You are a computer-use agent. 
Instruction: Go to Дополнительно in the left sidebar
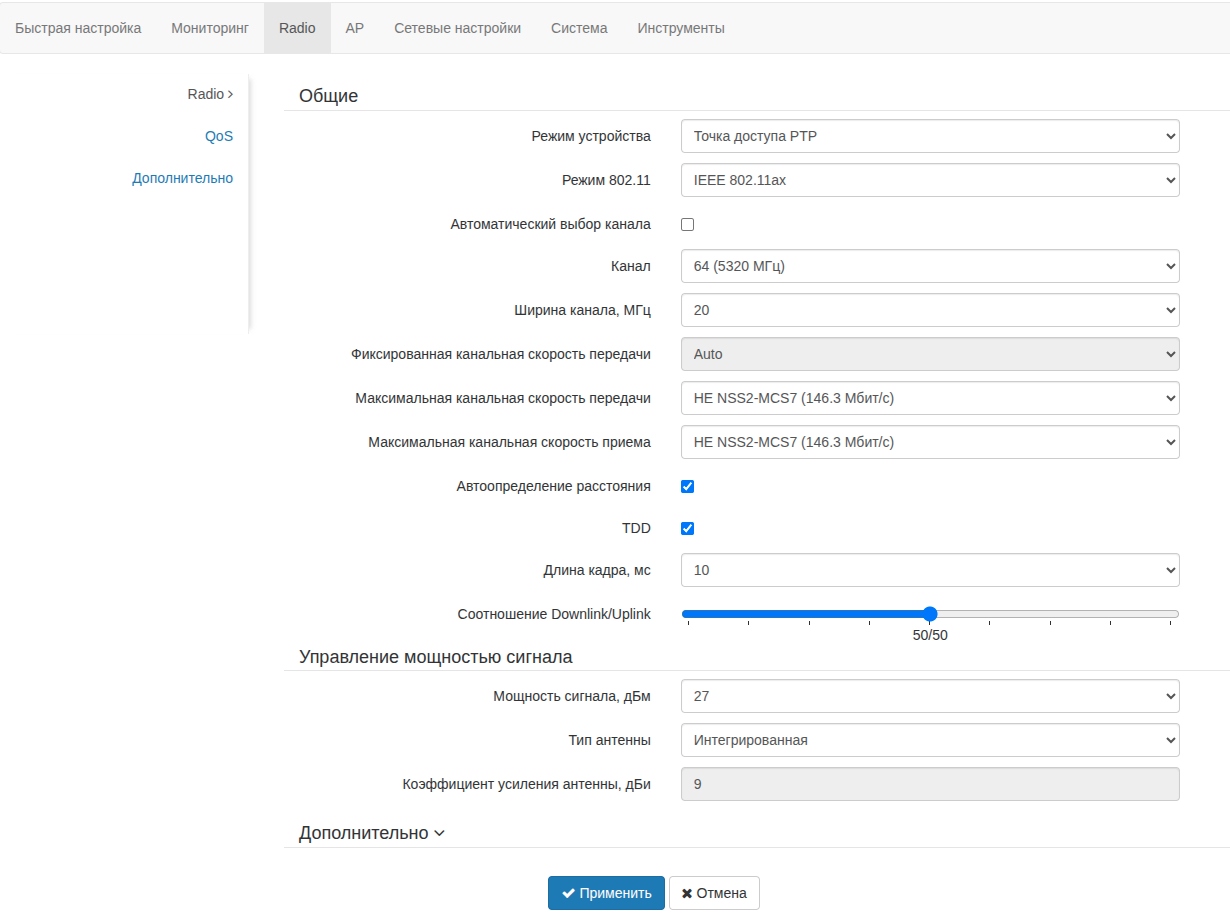pyautogui.click(x=182, y=178)
